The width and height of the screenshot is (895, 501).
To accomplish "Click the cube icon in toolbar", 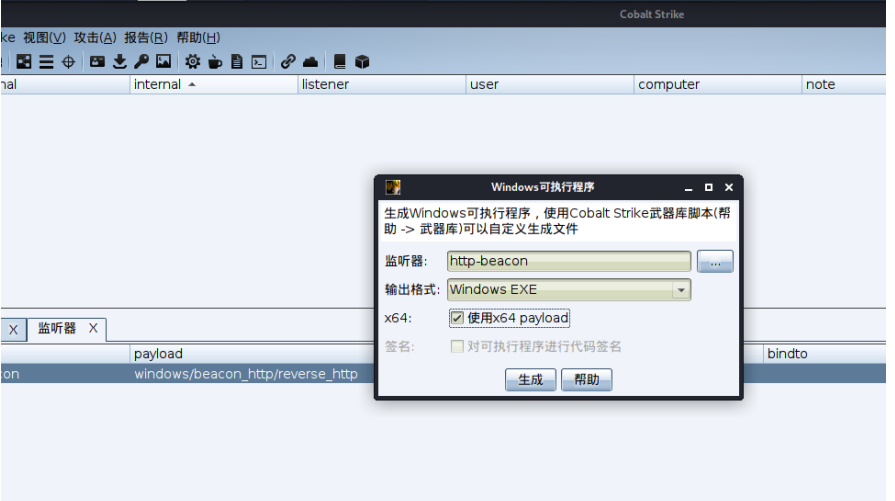I will (x=362, y=62).
